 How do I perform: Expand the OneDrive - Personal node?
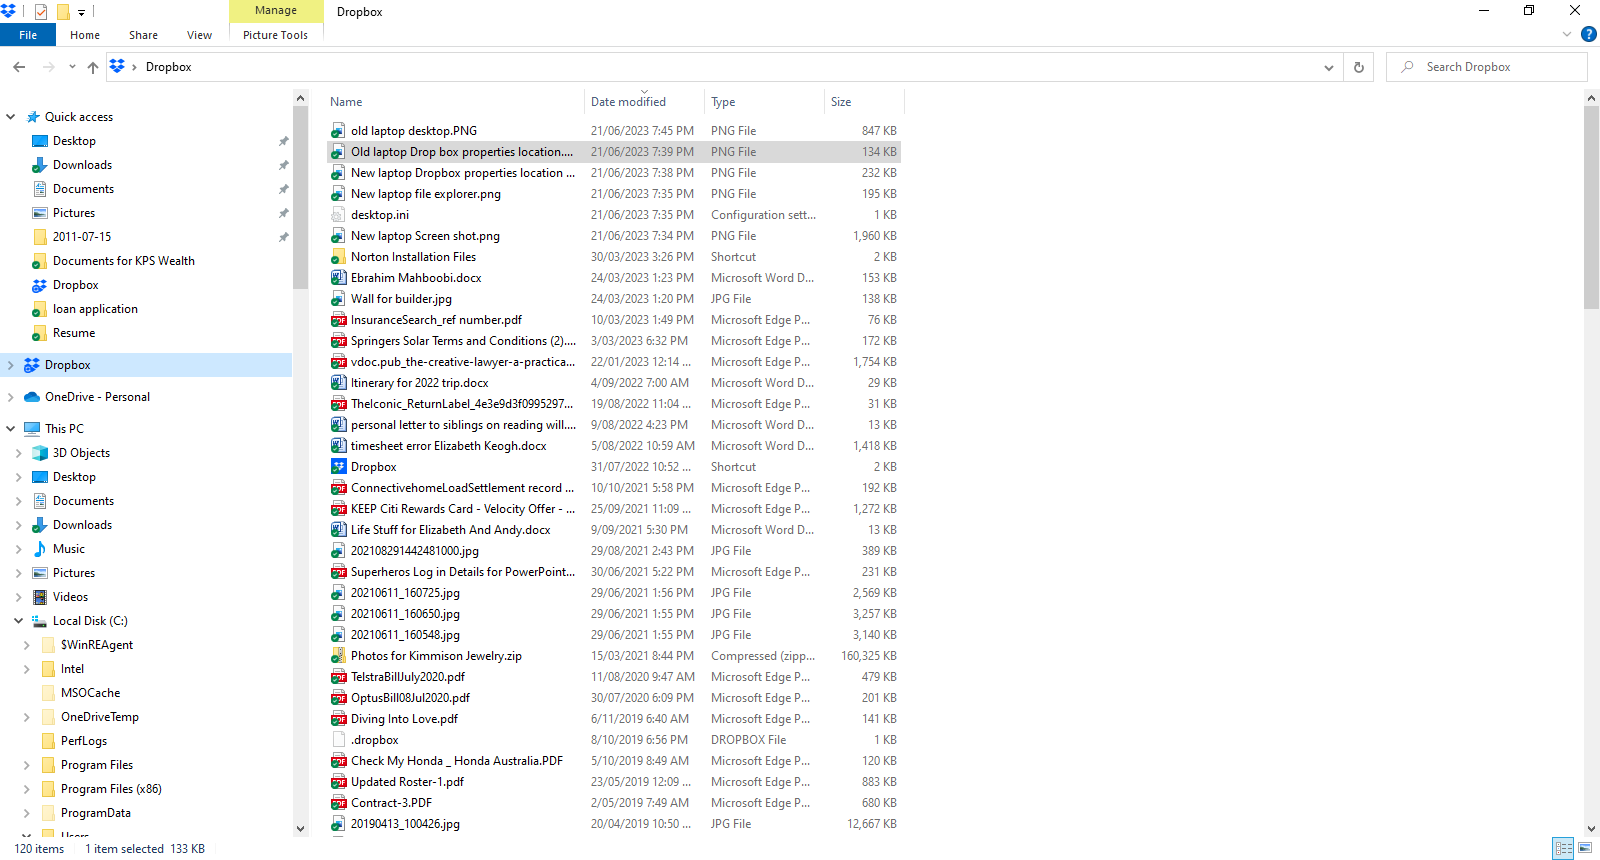click(x=11, y=397)
